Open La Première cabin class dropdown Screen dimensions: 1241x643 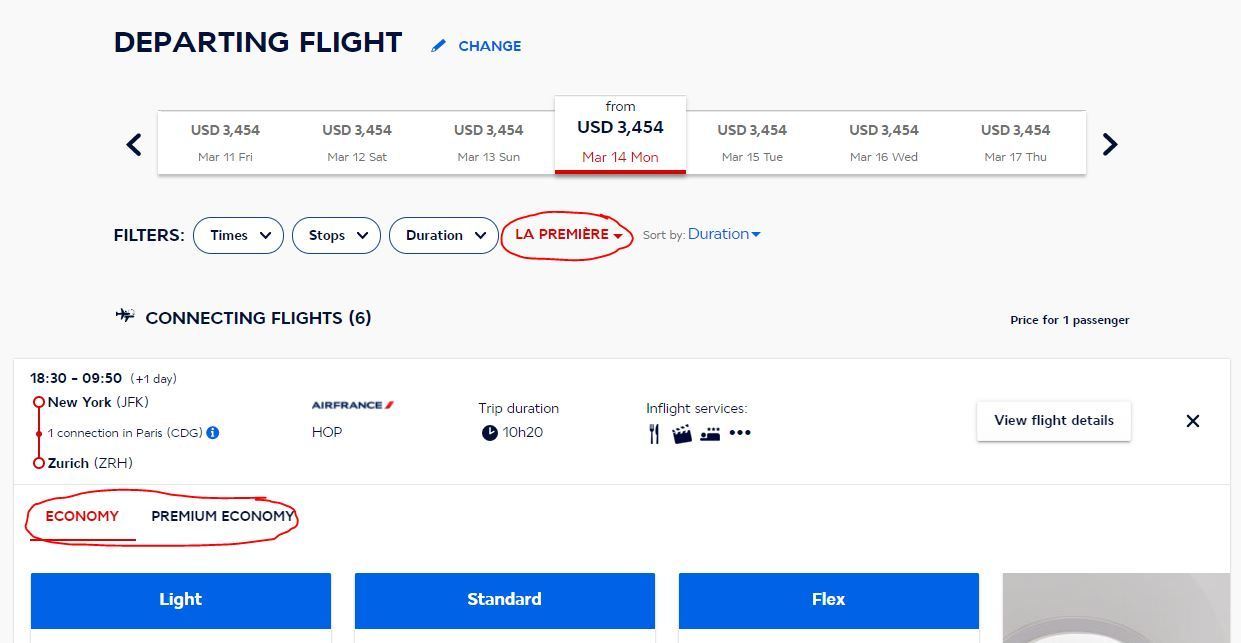click(568, 234)
